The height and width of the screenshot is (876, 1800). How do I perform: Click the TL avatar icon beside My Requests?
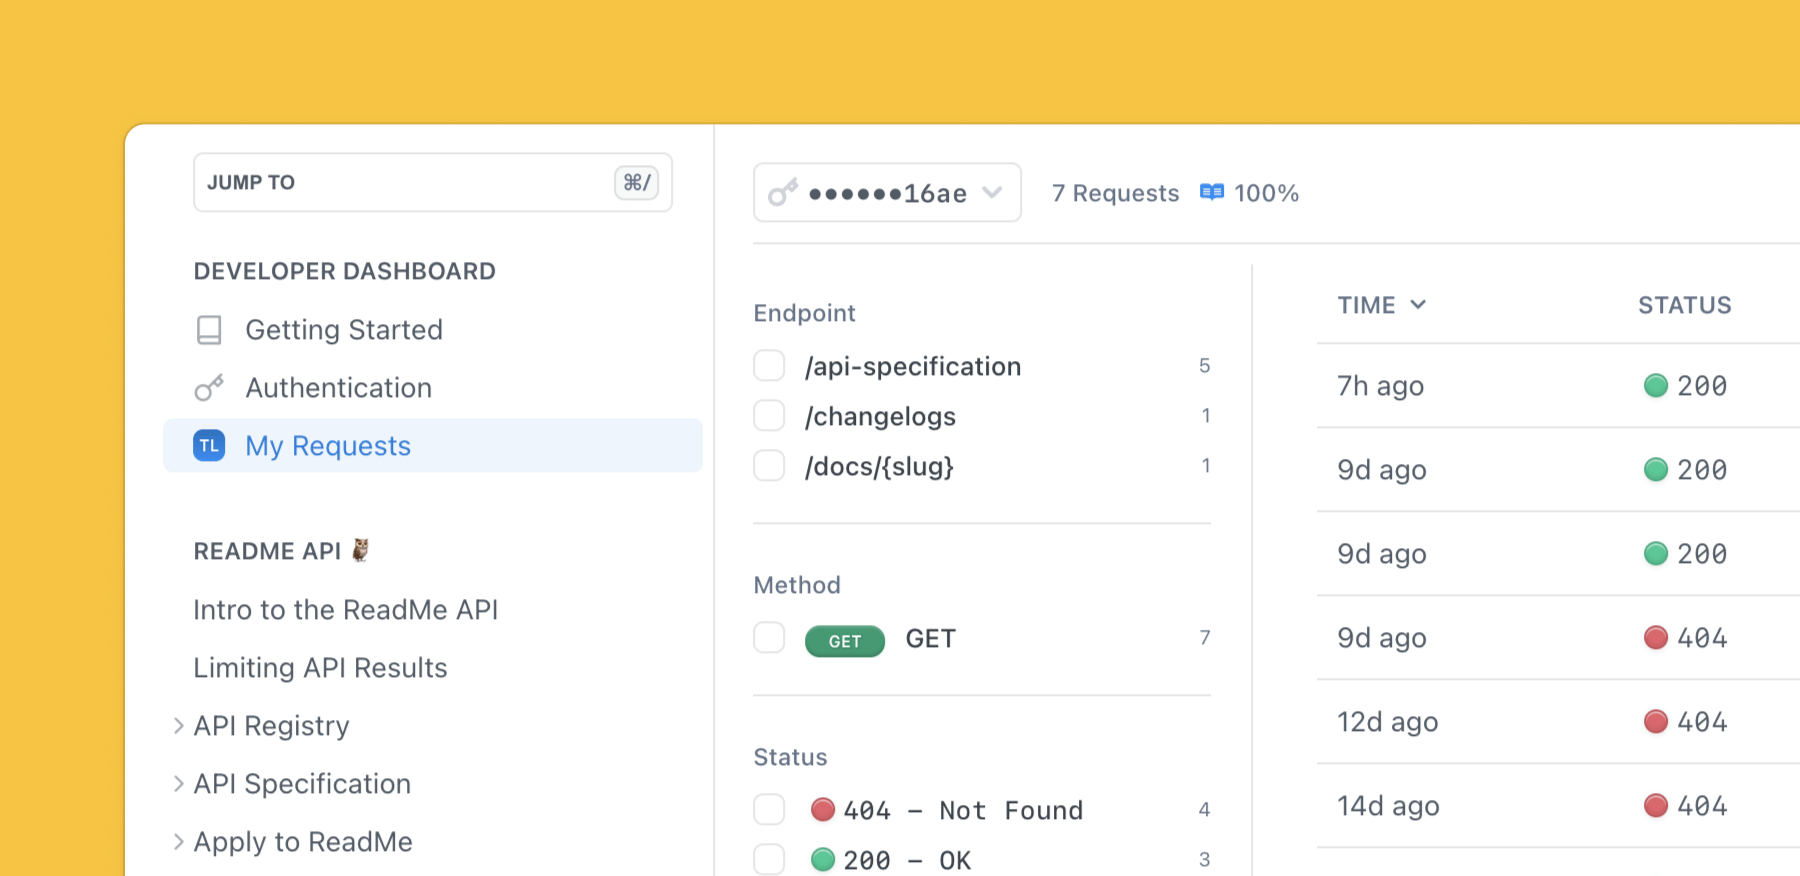click(x=209, y=446)
